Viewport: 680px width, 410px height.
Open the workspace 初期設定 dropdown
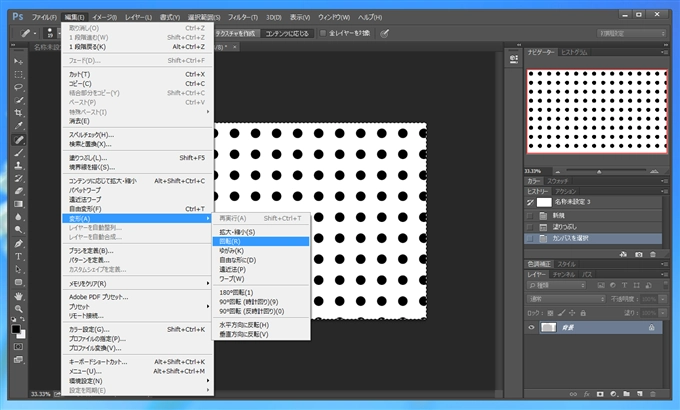point(631,33)
